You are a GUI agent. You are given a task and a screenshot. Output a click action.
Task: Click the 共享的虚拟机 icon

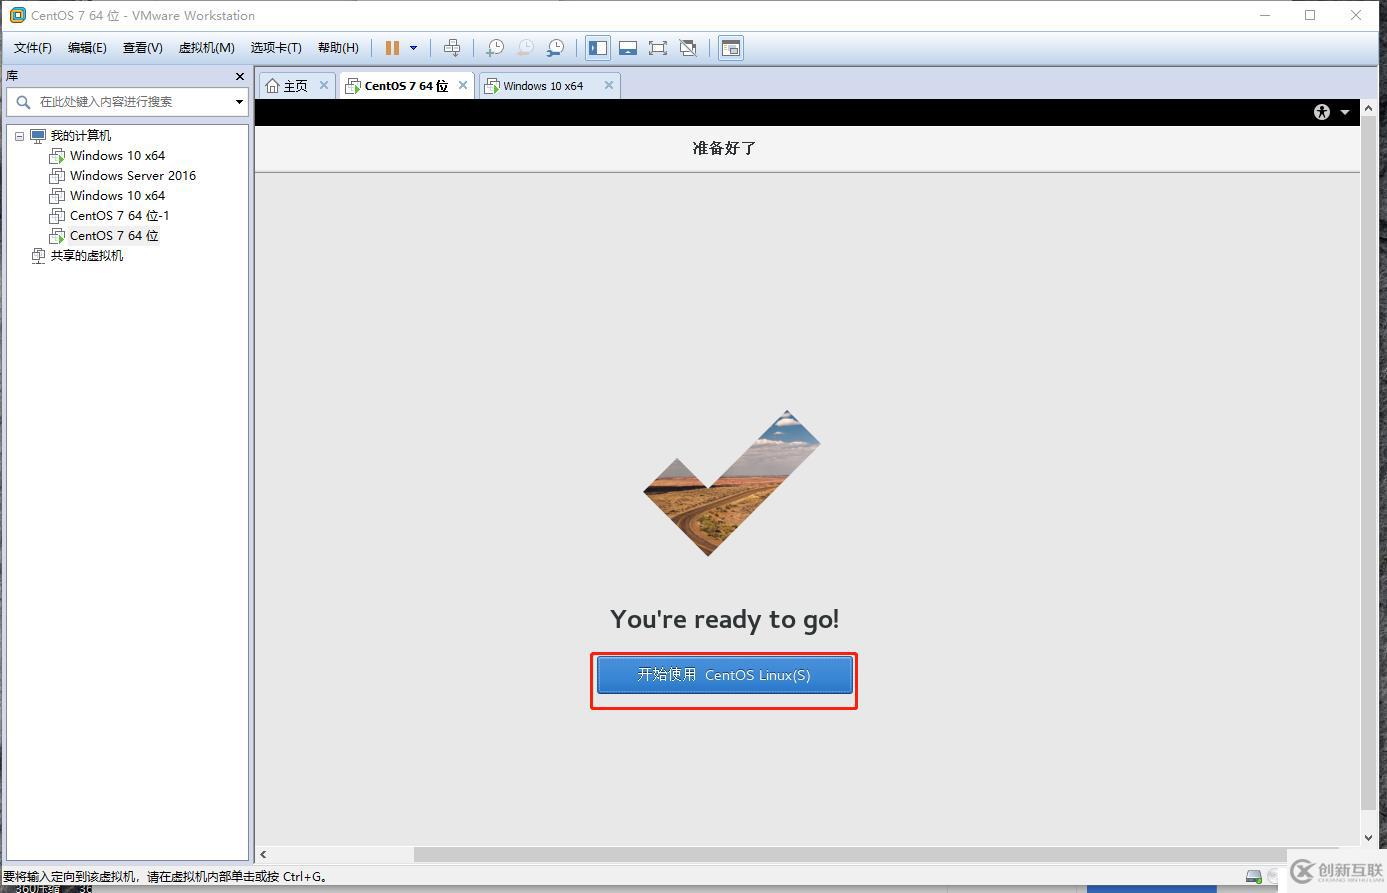tap(38, 256)
